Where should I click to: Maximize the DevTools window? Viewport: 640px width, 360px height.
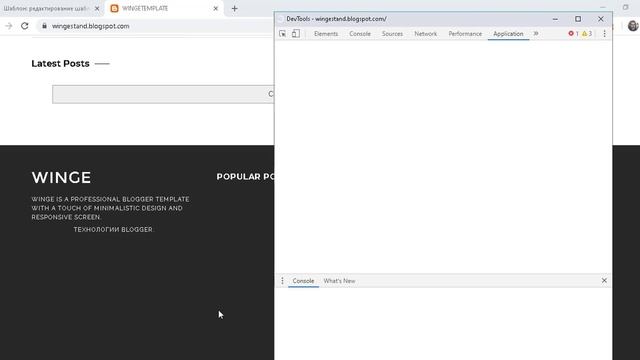pos(578,19)
